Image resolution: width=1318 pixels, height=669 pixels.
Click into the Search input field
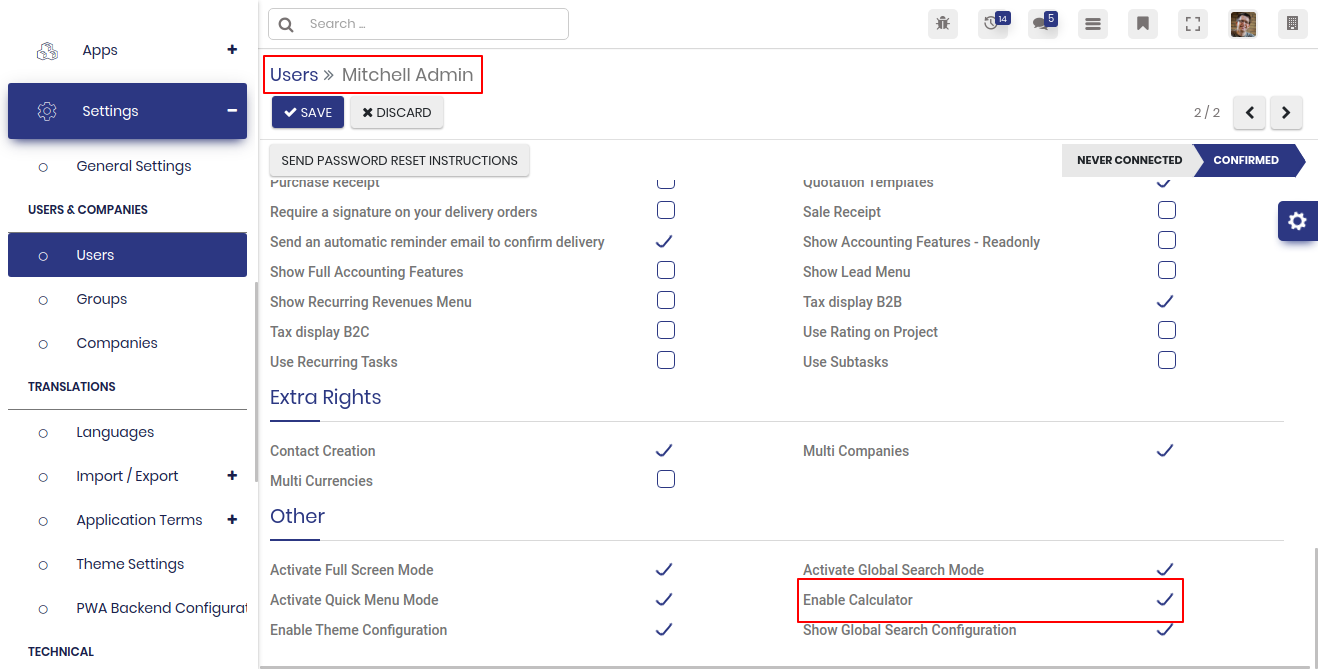tap(419, 24)
